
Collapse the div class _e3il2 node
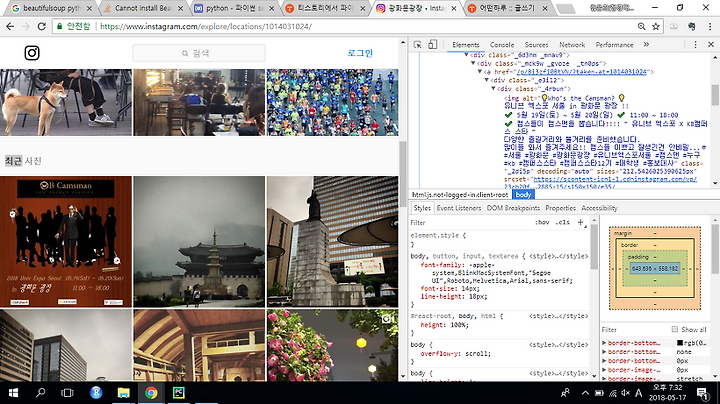point(487,80)
